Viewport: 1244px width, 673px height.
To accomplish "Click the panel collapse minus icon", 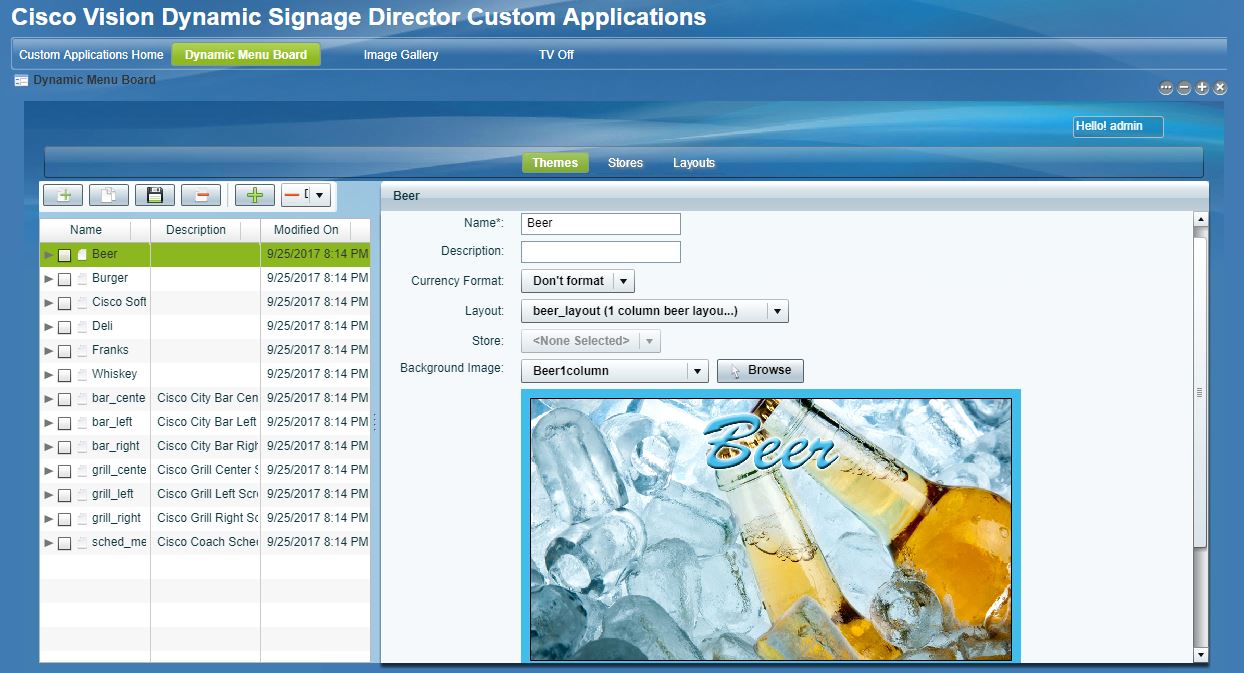I will pyautogui.click(x=1184, y=88).
